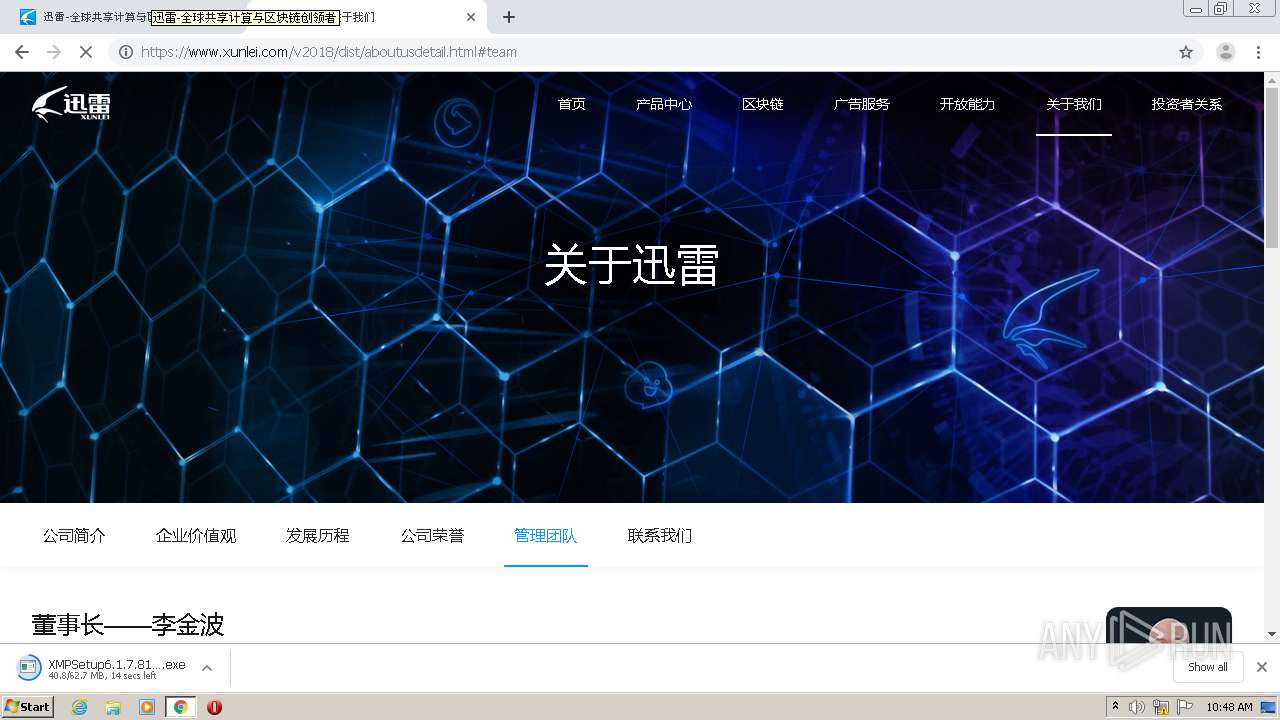Open the media player taskbar icon
Image resolution: width=1280 pixels, height=720 pixels.
pyautogui.click(x=147, y=707)
